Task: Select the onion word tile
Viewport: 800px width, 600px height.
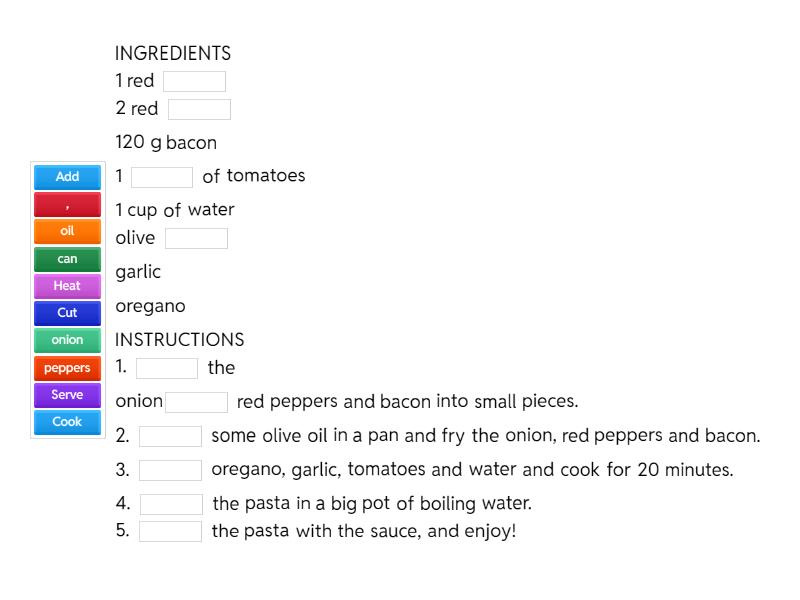Action: point(66,340)
